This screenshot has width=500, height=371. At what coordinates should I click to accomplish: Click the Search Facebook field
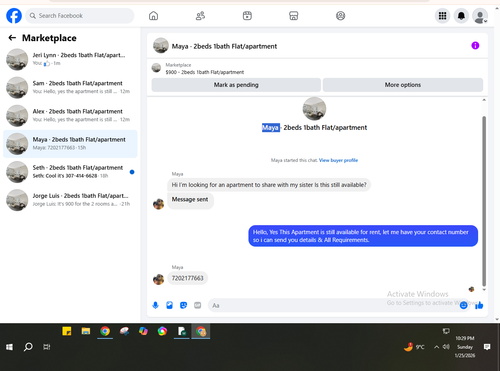point(80,16)
